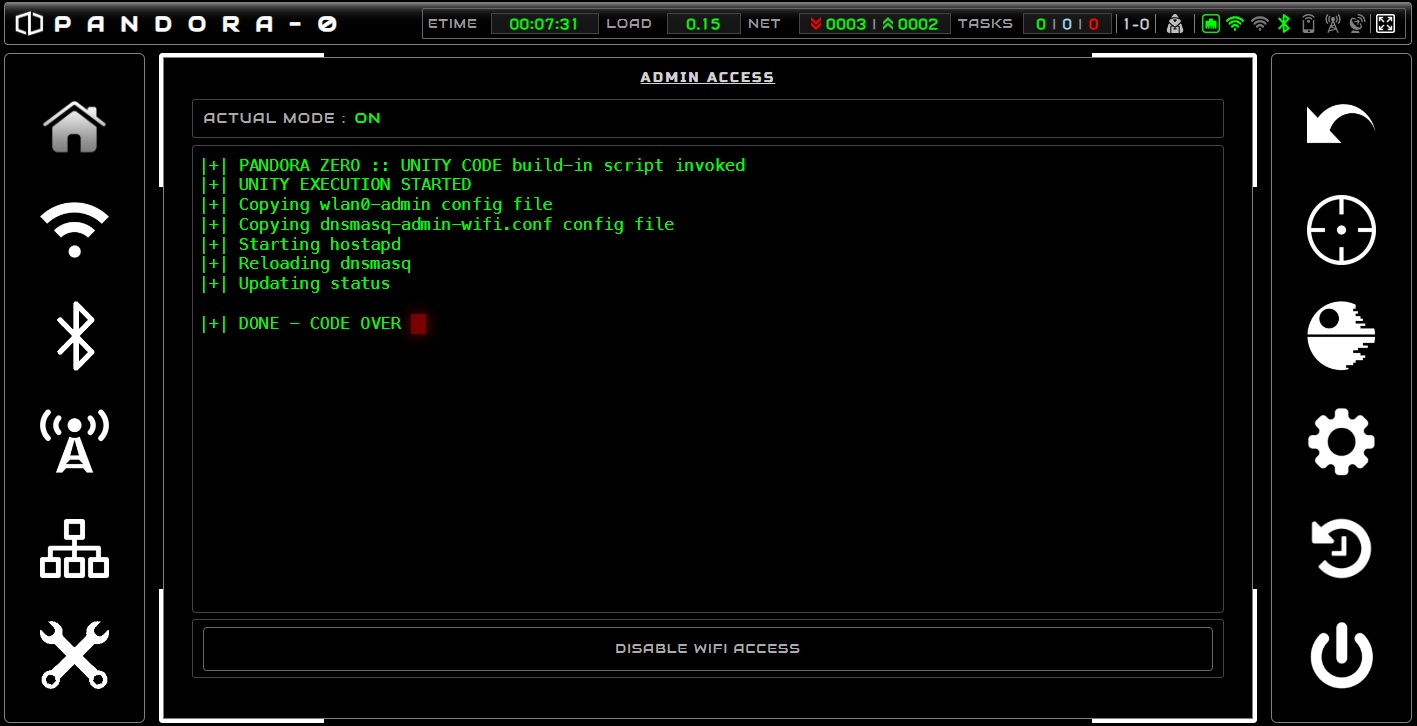Click Disable WiFi Access button
Viewport: 1417px width, 726px height.
(x=707, y=648)
